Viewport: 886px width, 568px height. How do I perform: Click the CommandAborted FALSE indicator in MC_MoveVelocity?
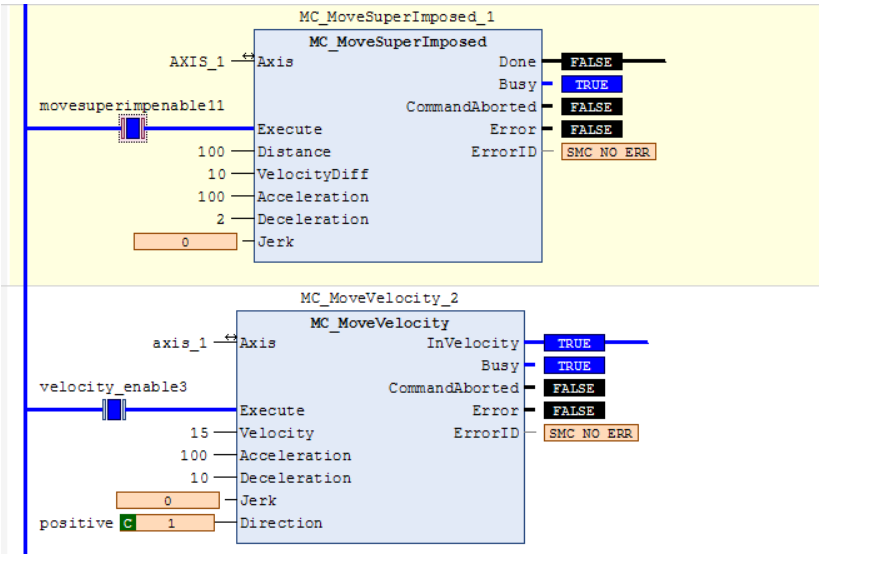574,388
